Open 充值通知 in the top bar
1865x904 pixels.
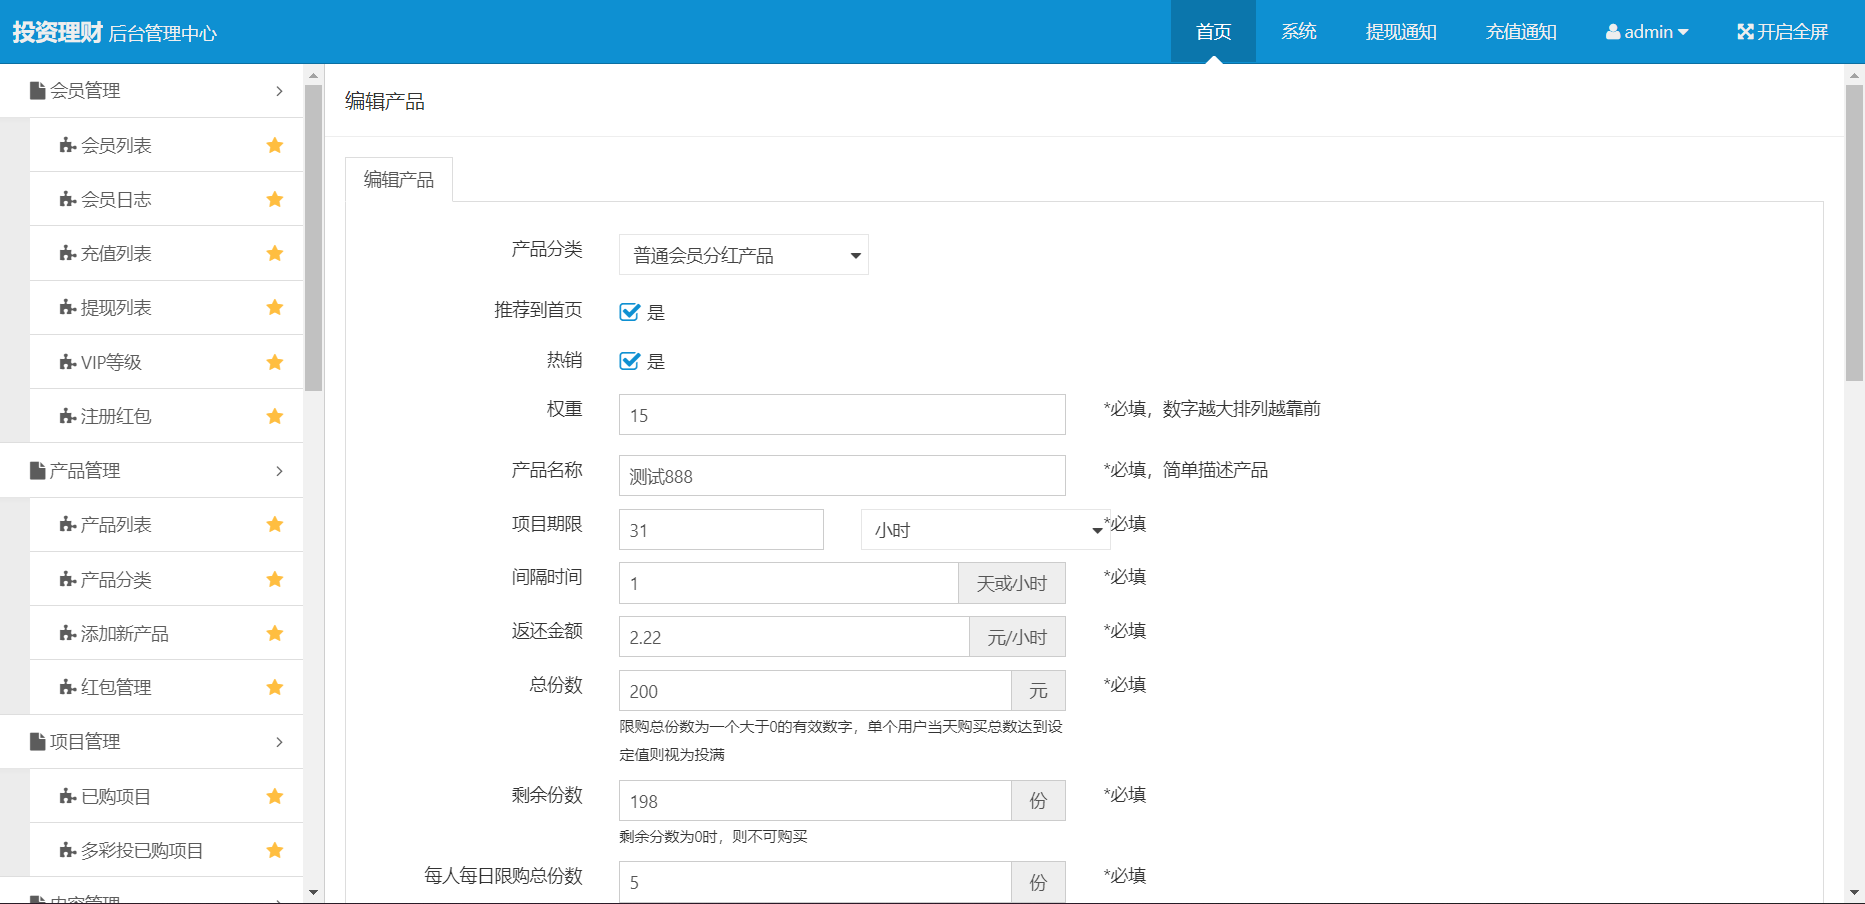click(1521, 32)
